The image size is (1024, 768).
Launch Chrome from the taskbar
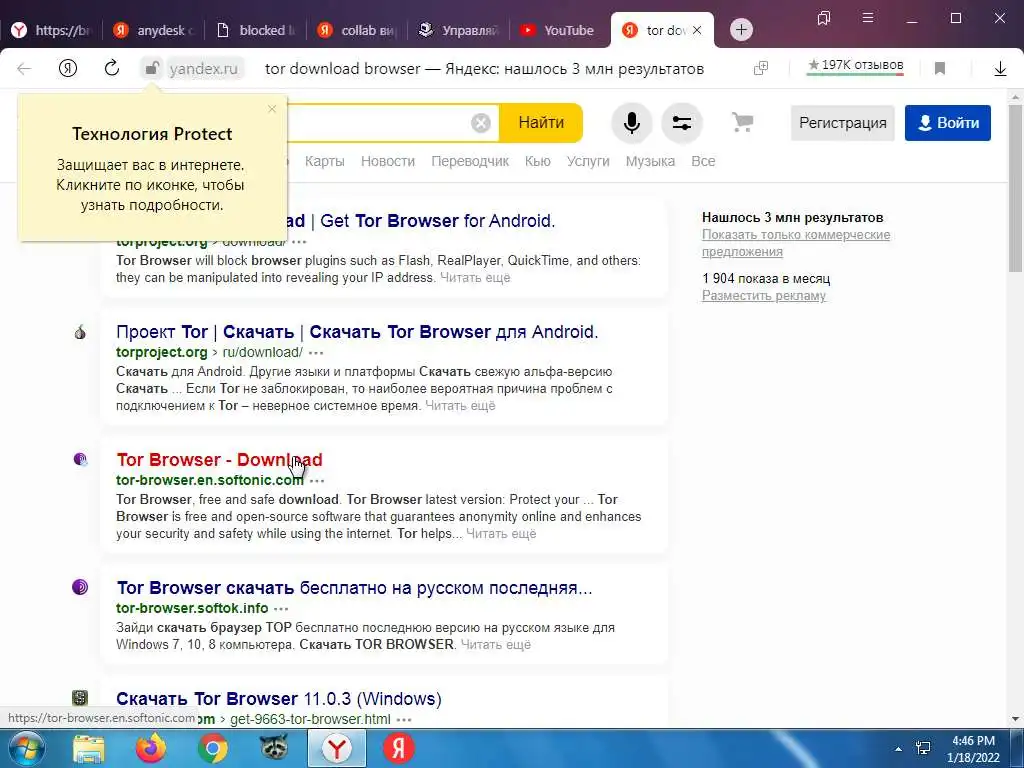pyautogui.click(x=212, y=748)
